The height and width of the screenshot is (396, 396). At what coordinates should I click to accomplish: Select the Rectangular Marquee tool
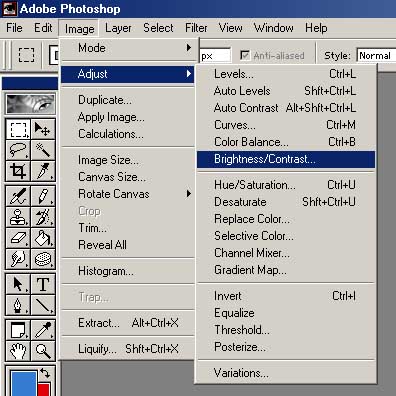click(18, 129)
